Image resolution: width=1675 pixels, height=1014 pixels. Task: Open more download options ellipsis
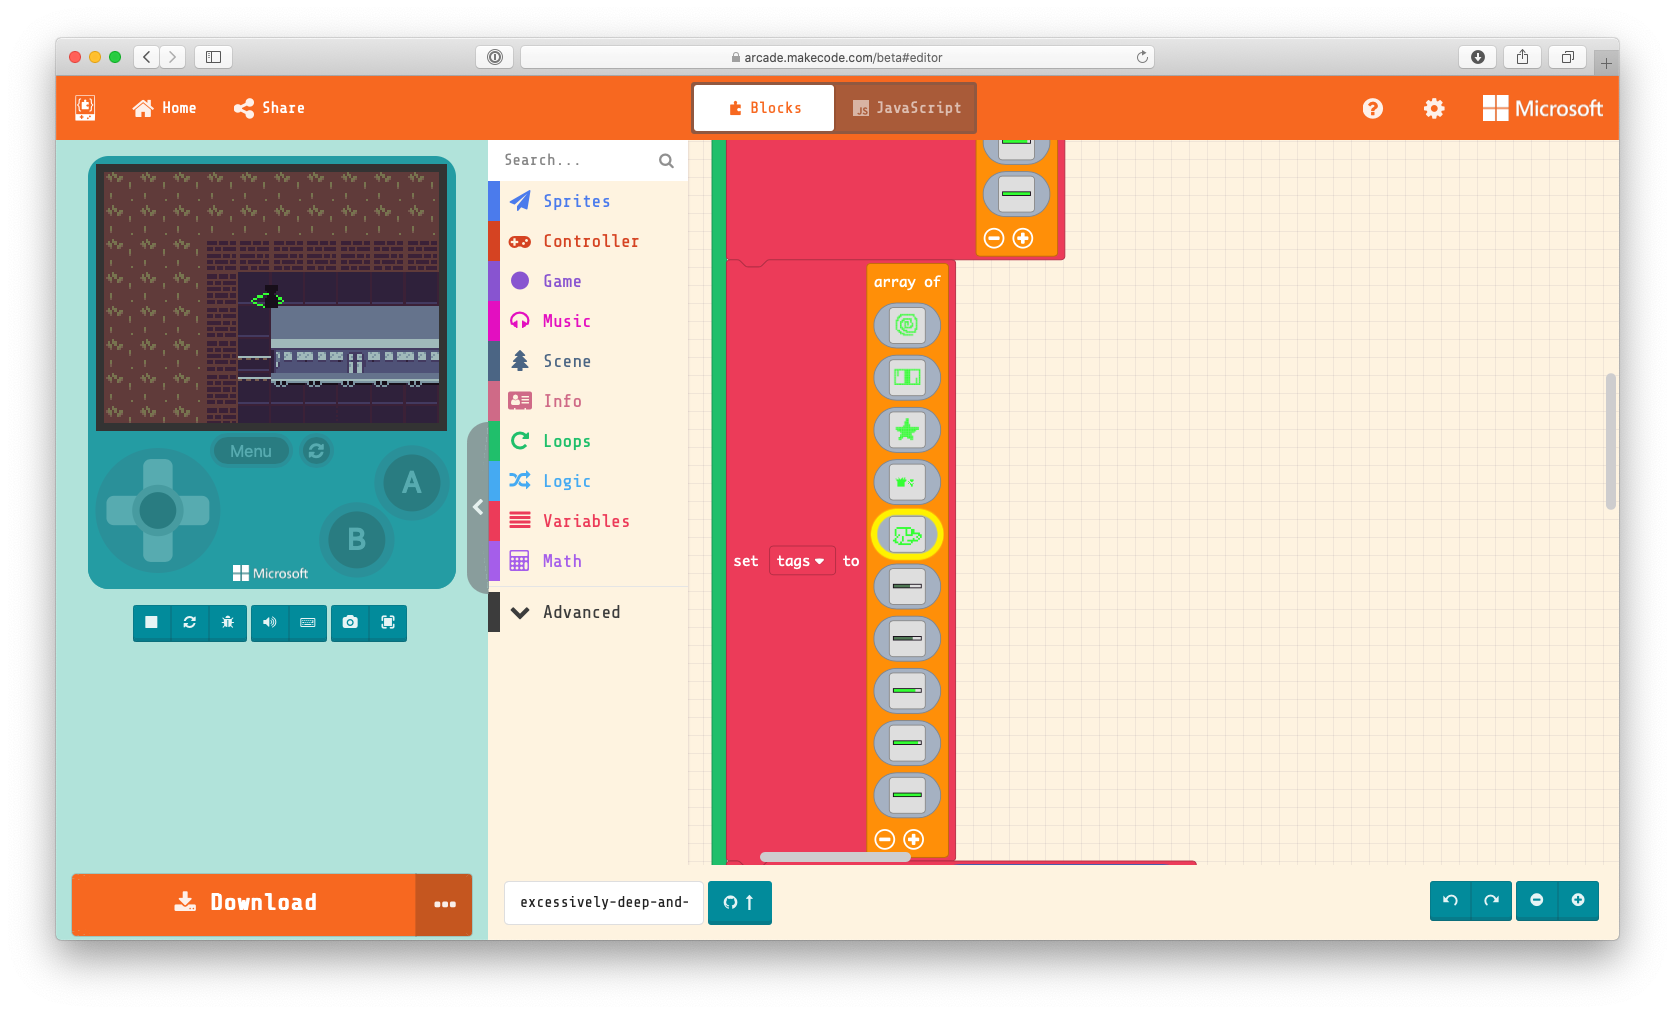[445, 904]
